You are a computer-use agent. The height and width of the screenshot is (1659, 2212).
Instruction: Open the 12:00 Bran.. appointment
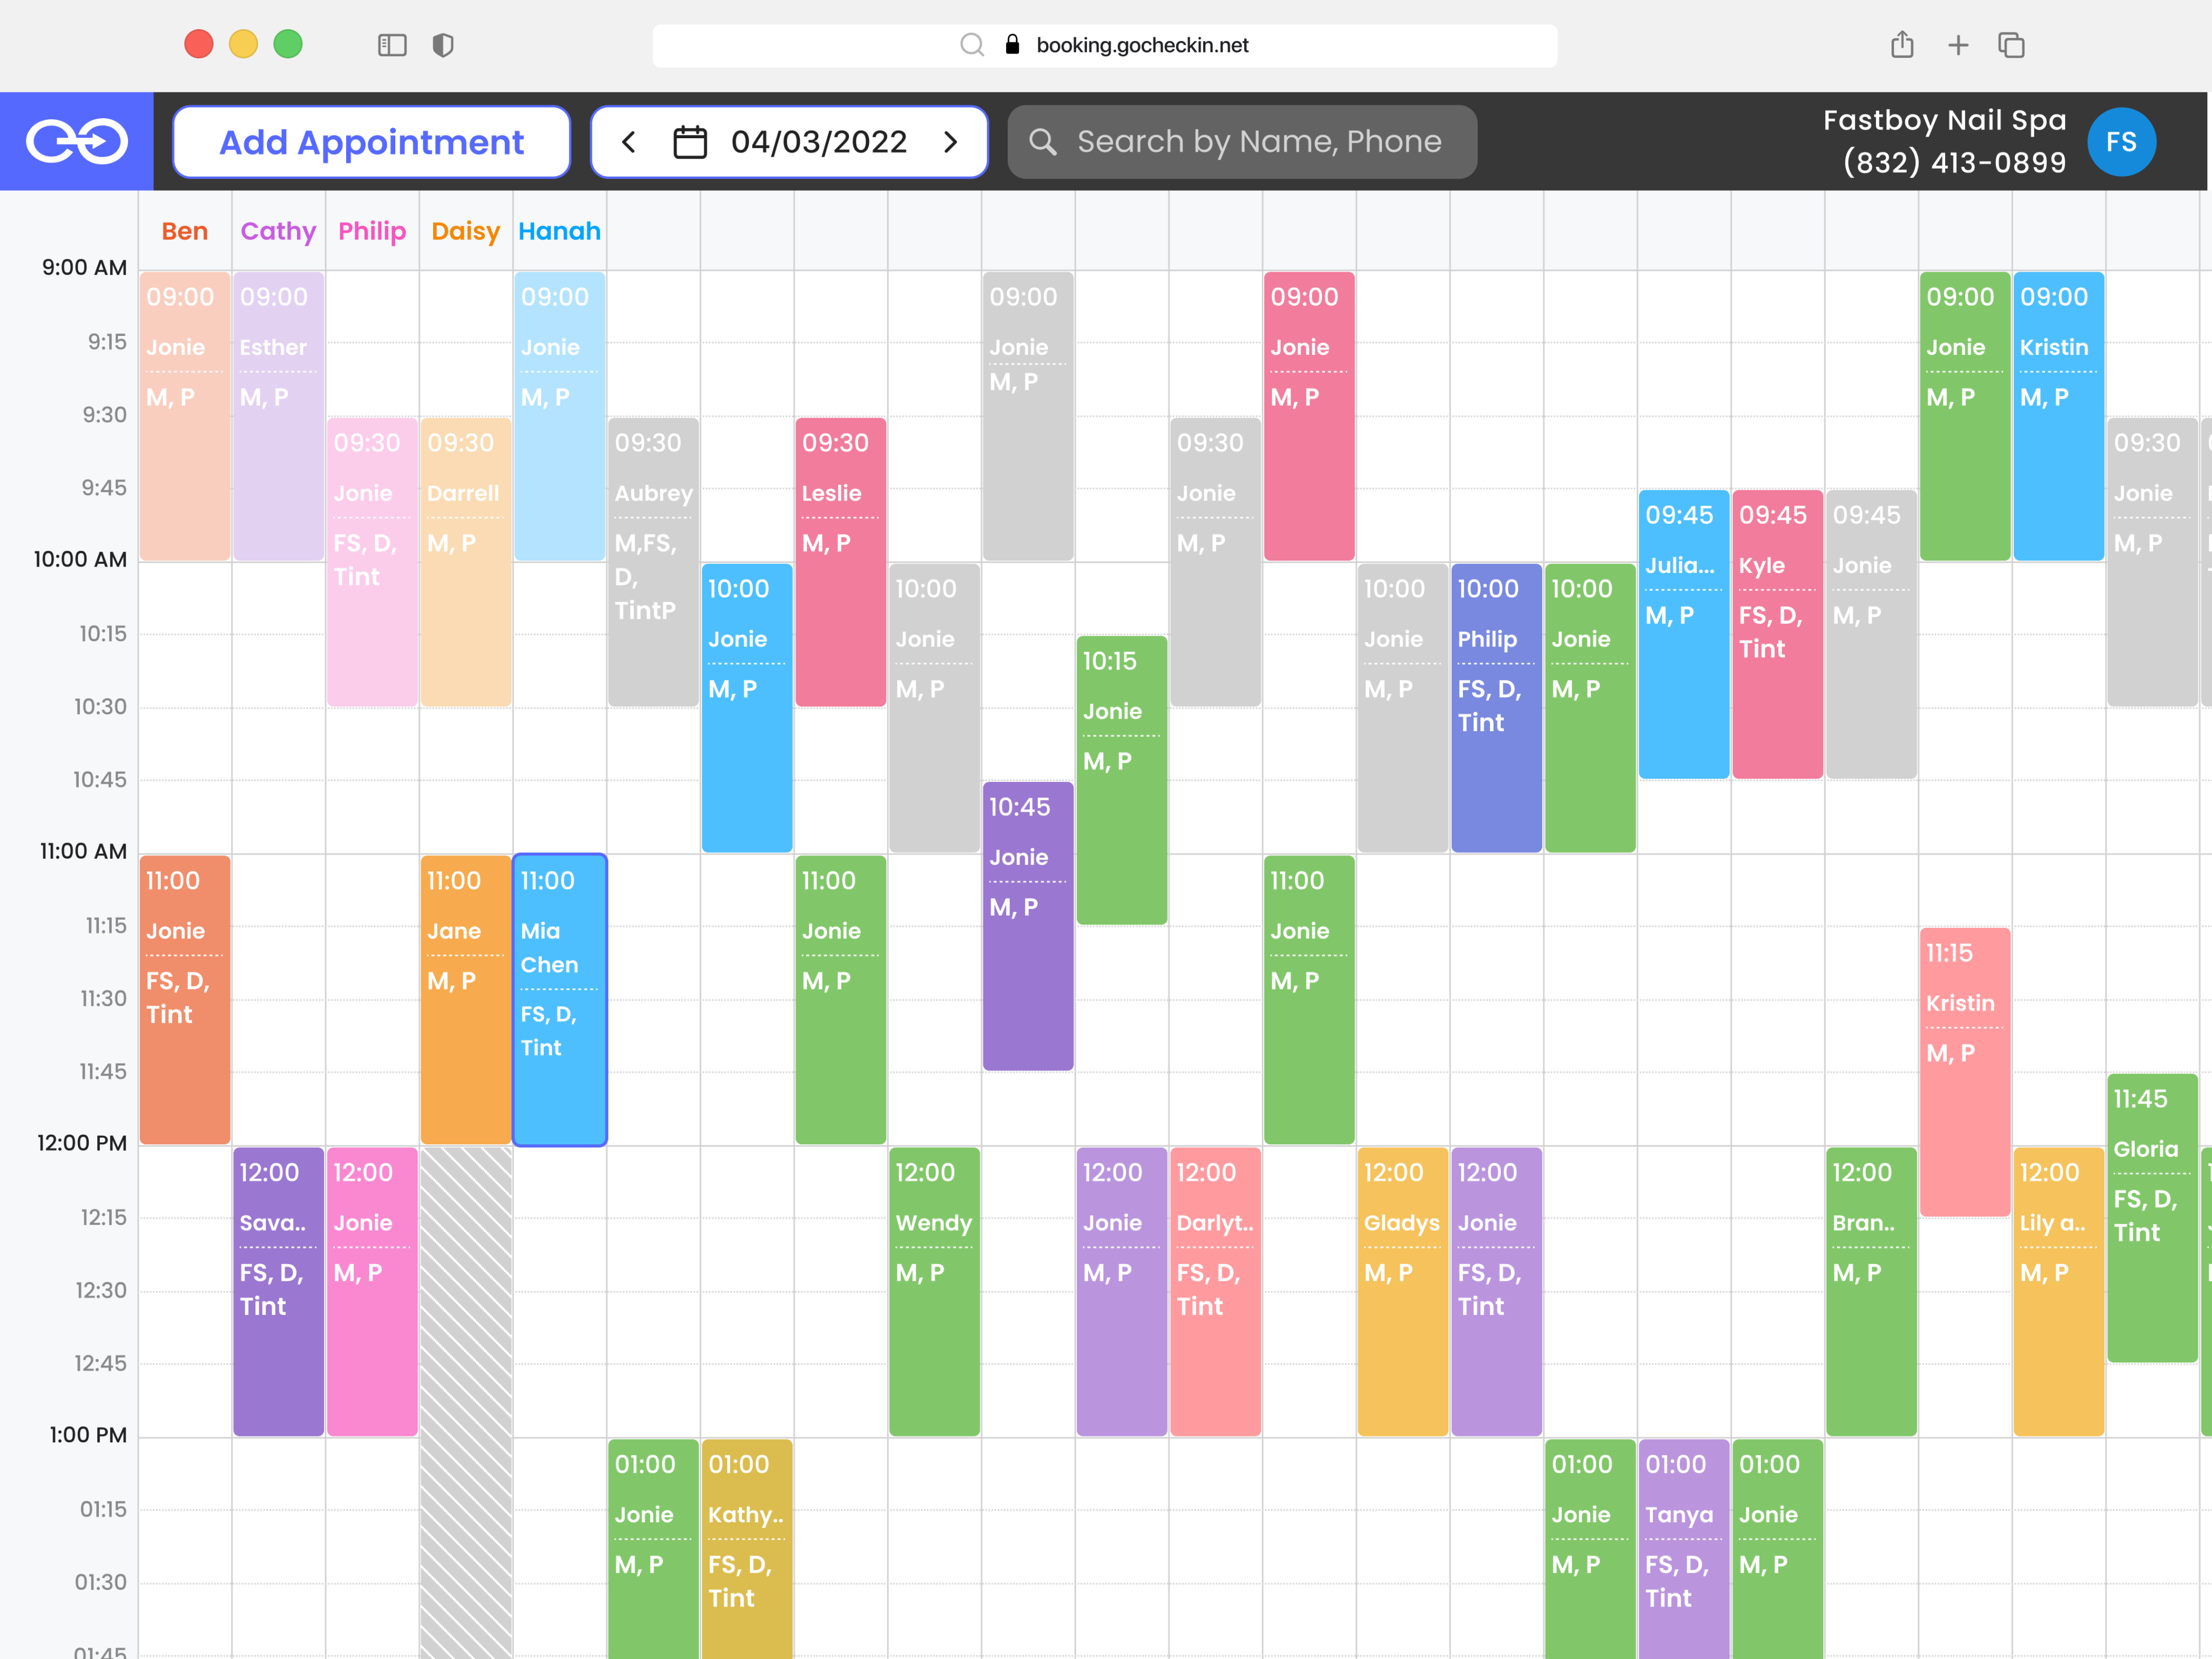pos(1871,1292)
